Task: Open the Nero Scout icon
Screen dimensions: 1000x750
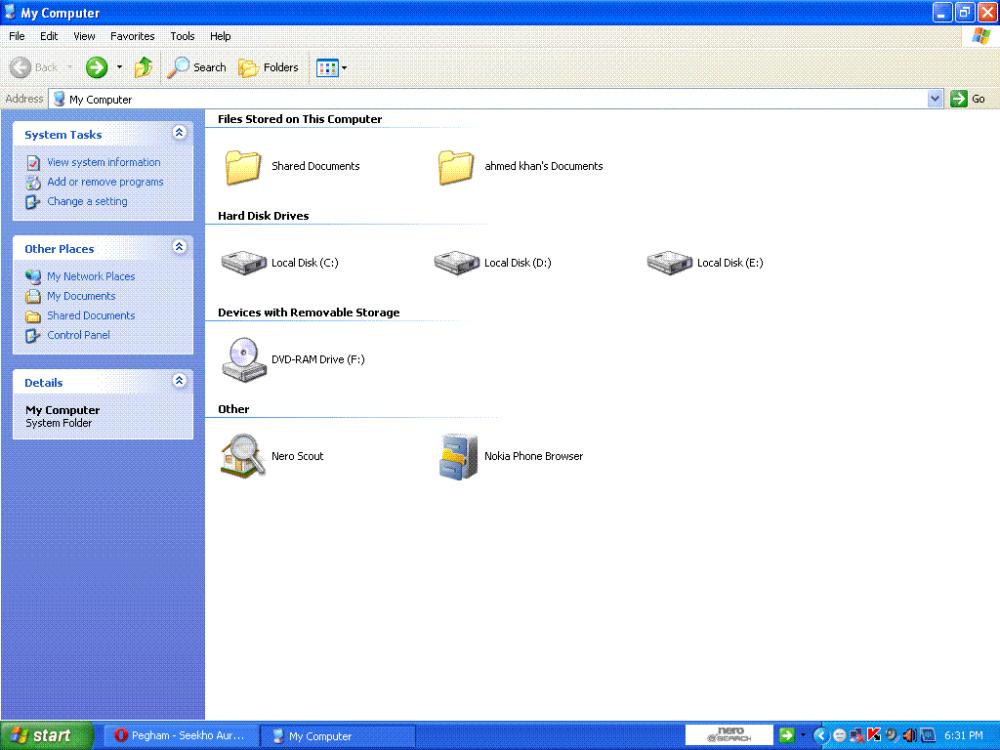Action: [243, 456]
